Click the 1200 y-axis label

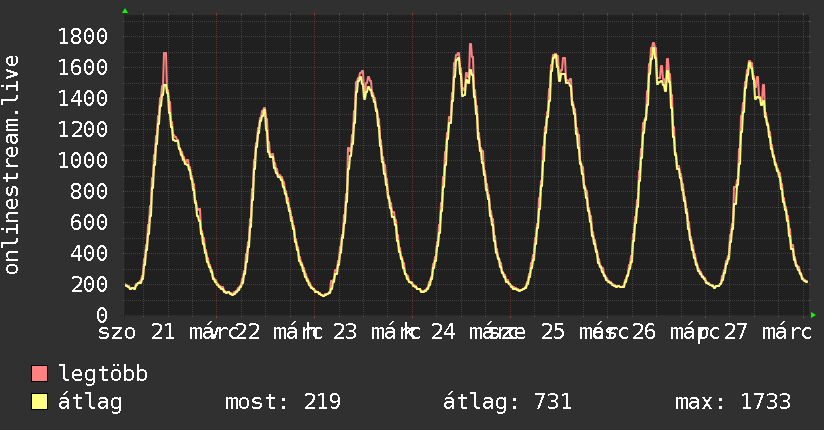[x=83, y=129]
